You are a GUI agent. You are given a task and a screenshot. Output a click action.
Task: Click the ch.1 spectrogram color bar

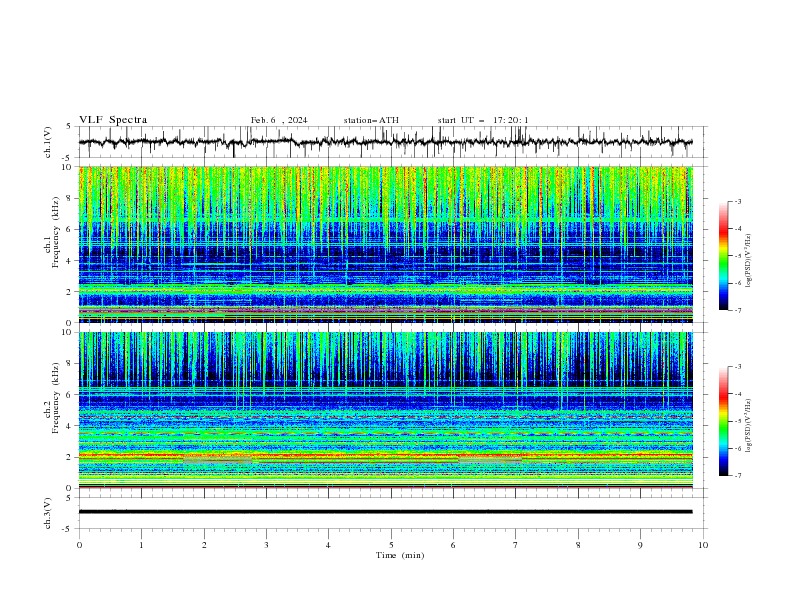[723, 255]
